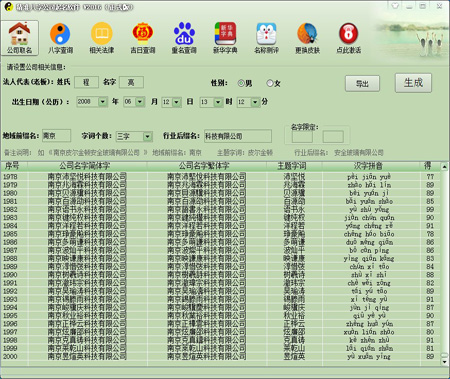Click 公司名字繁体字 column header
This screenshot has width=450, height=379.
click(x=207, y=166)
